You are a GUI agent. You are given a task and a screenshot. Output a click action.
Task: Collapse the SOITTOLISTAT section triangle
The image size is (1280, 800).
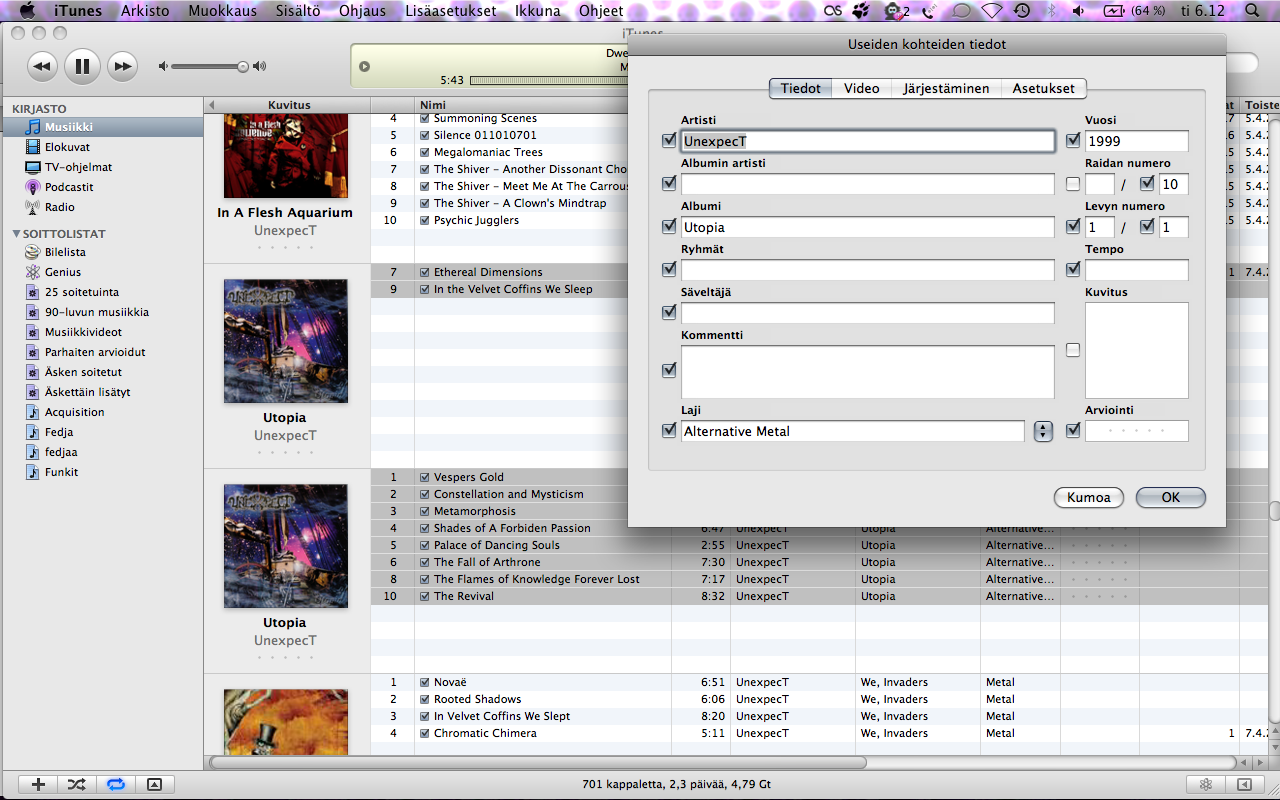16,234
